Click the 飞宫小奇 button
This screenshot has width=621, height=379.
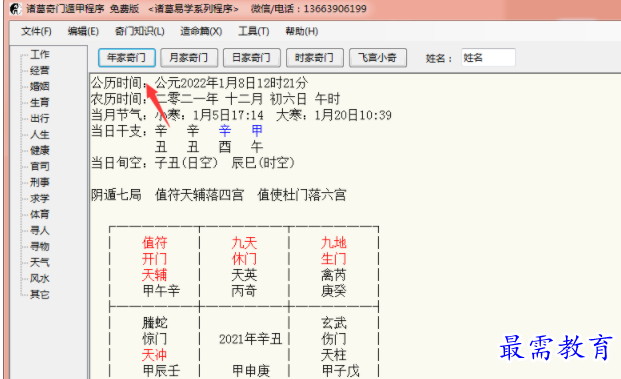point(377,58)
